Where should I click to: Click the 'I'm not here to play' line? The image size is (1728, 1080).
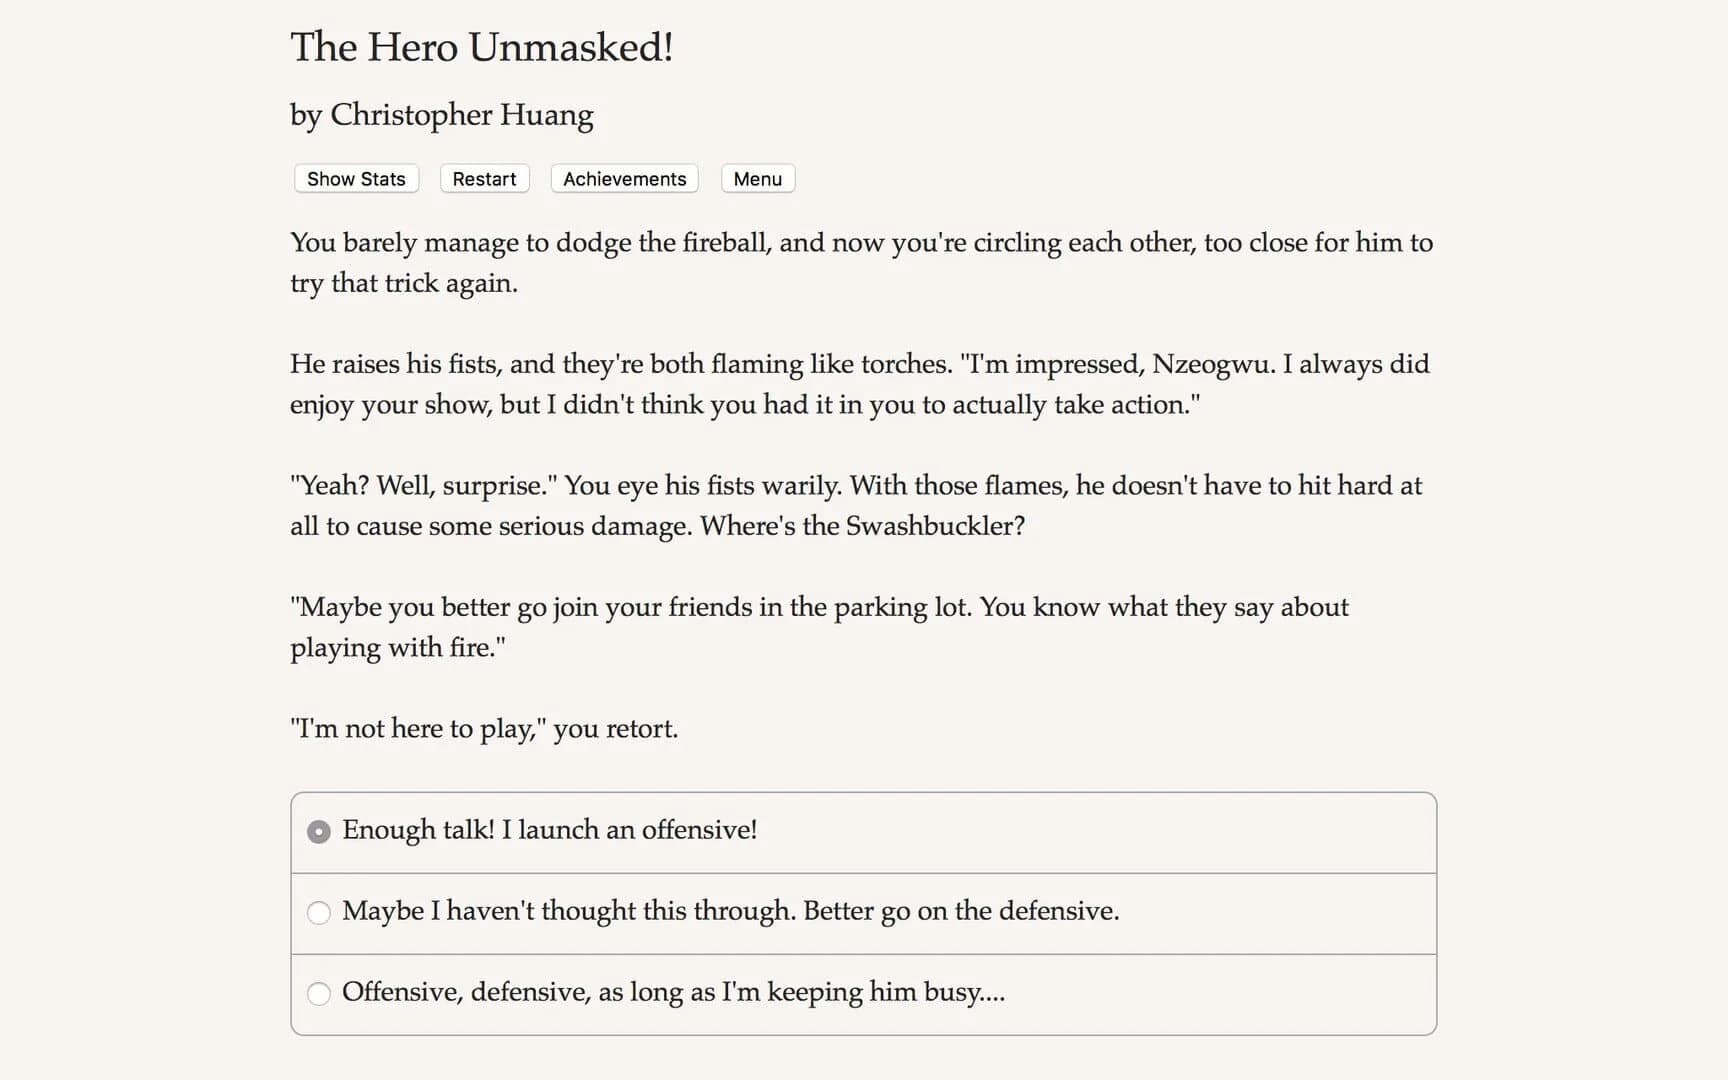(x=484, y=728)
